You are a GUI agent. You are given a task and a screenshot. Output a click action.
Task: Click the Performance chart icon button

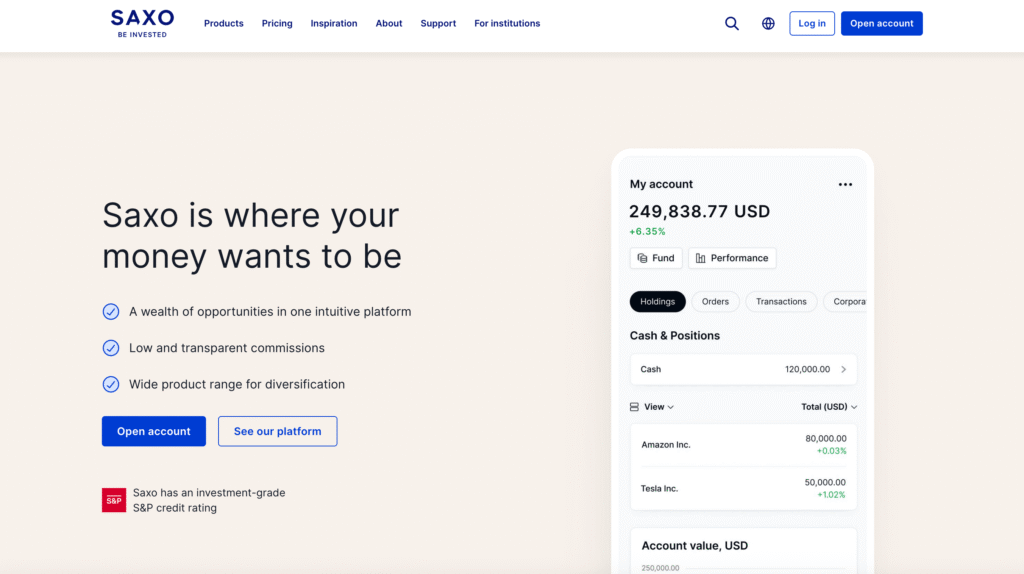point(732,258)
